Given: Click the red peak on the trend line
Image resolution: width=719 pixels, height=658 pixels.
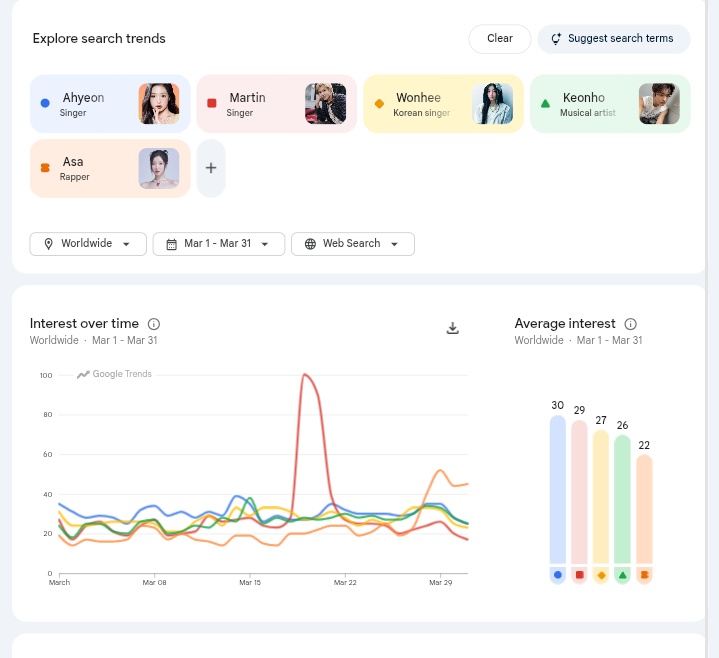Looking at the screenshot, I should click(x=305, y=375).
